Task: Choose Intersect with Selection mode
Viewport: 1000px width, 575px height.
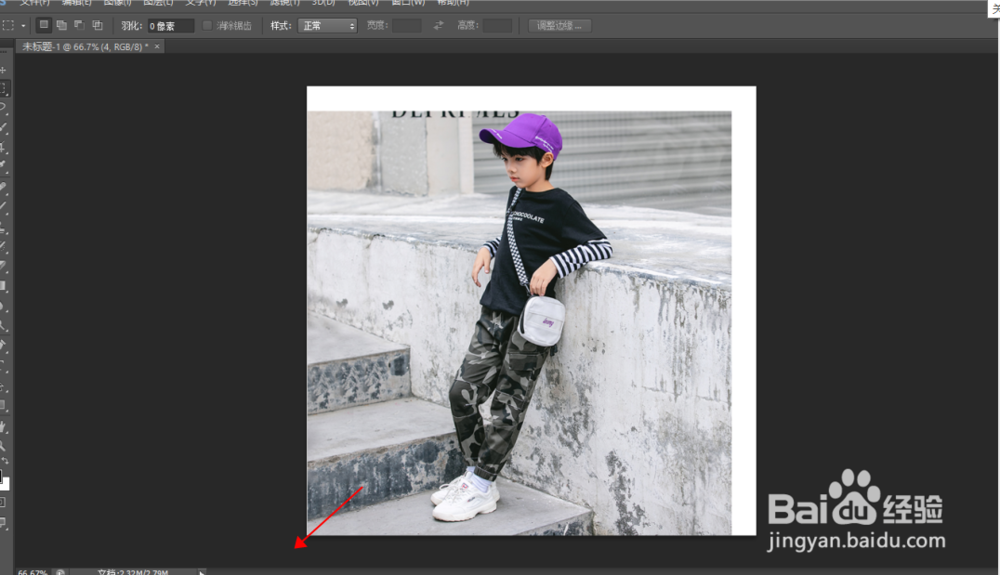Action: tap(98, 25)
